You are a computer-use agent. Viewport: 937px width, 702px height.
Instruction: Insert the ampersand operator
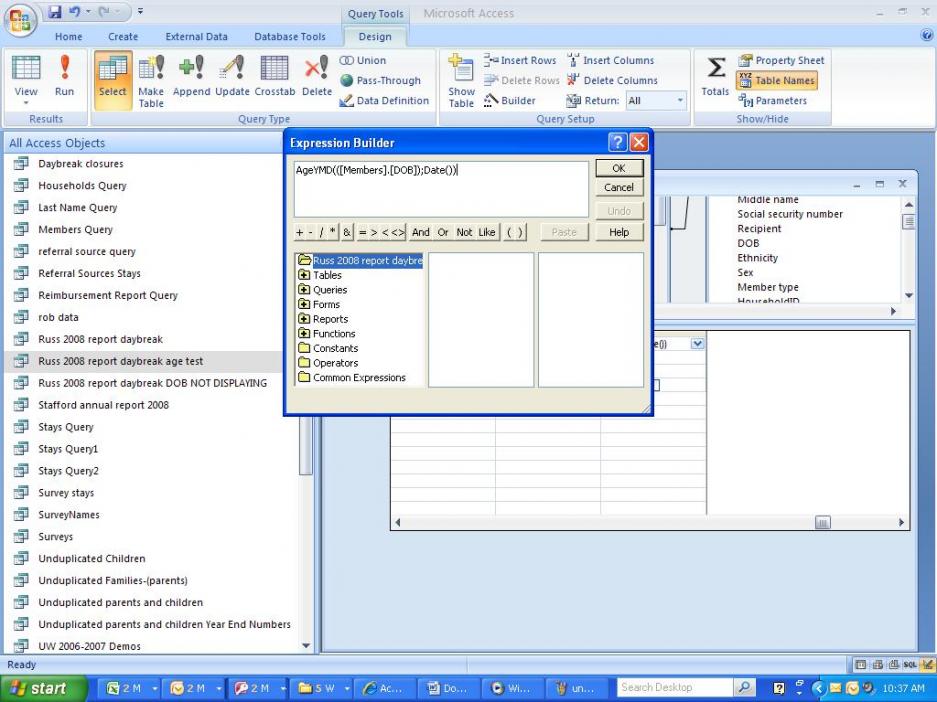[x=347, y=232]
